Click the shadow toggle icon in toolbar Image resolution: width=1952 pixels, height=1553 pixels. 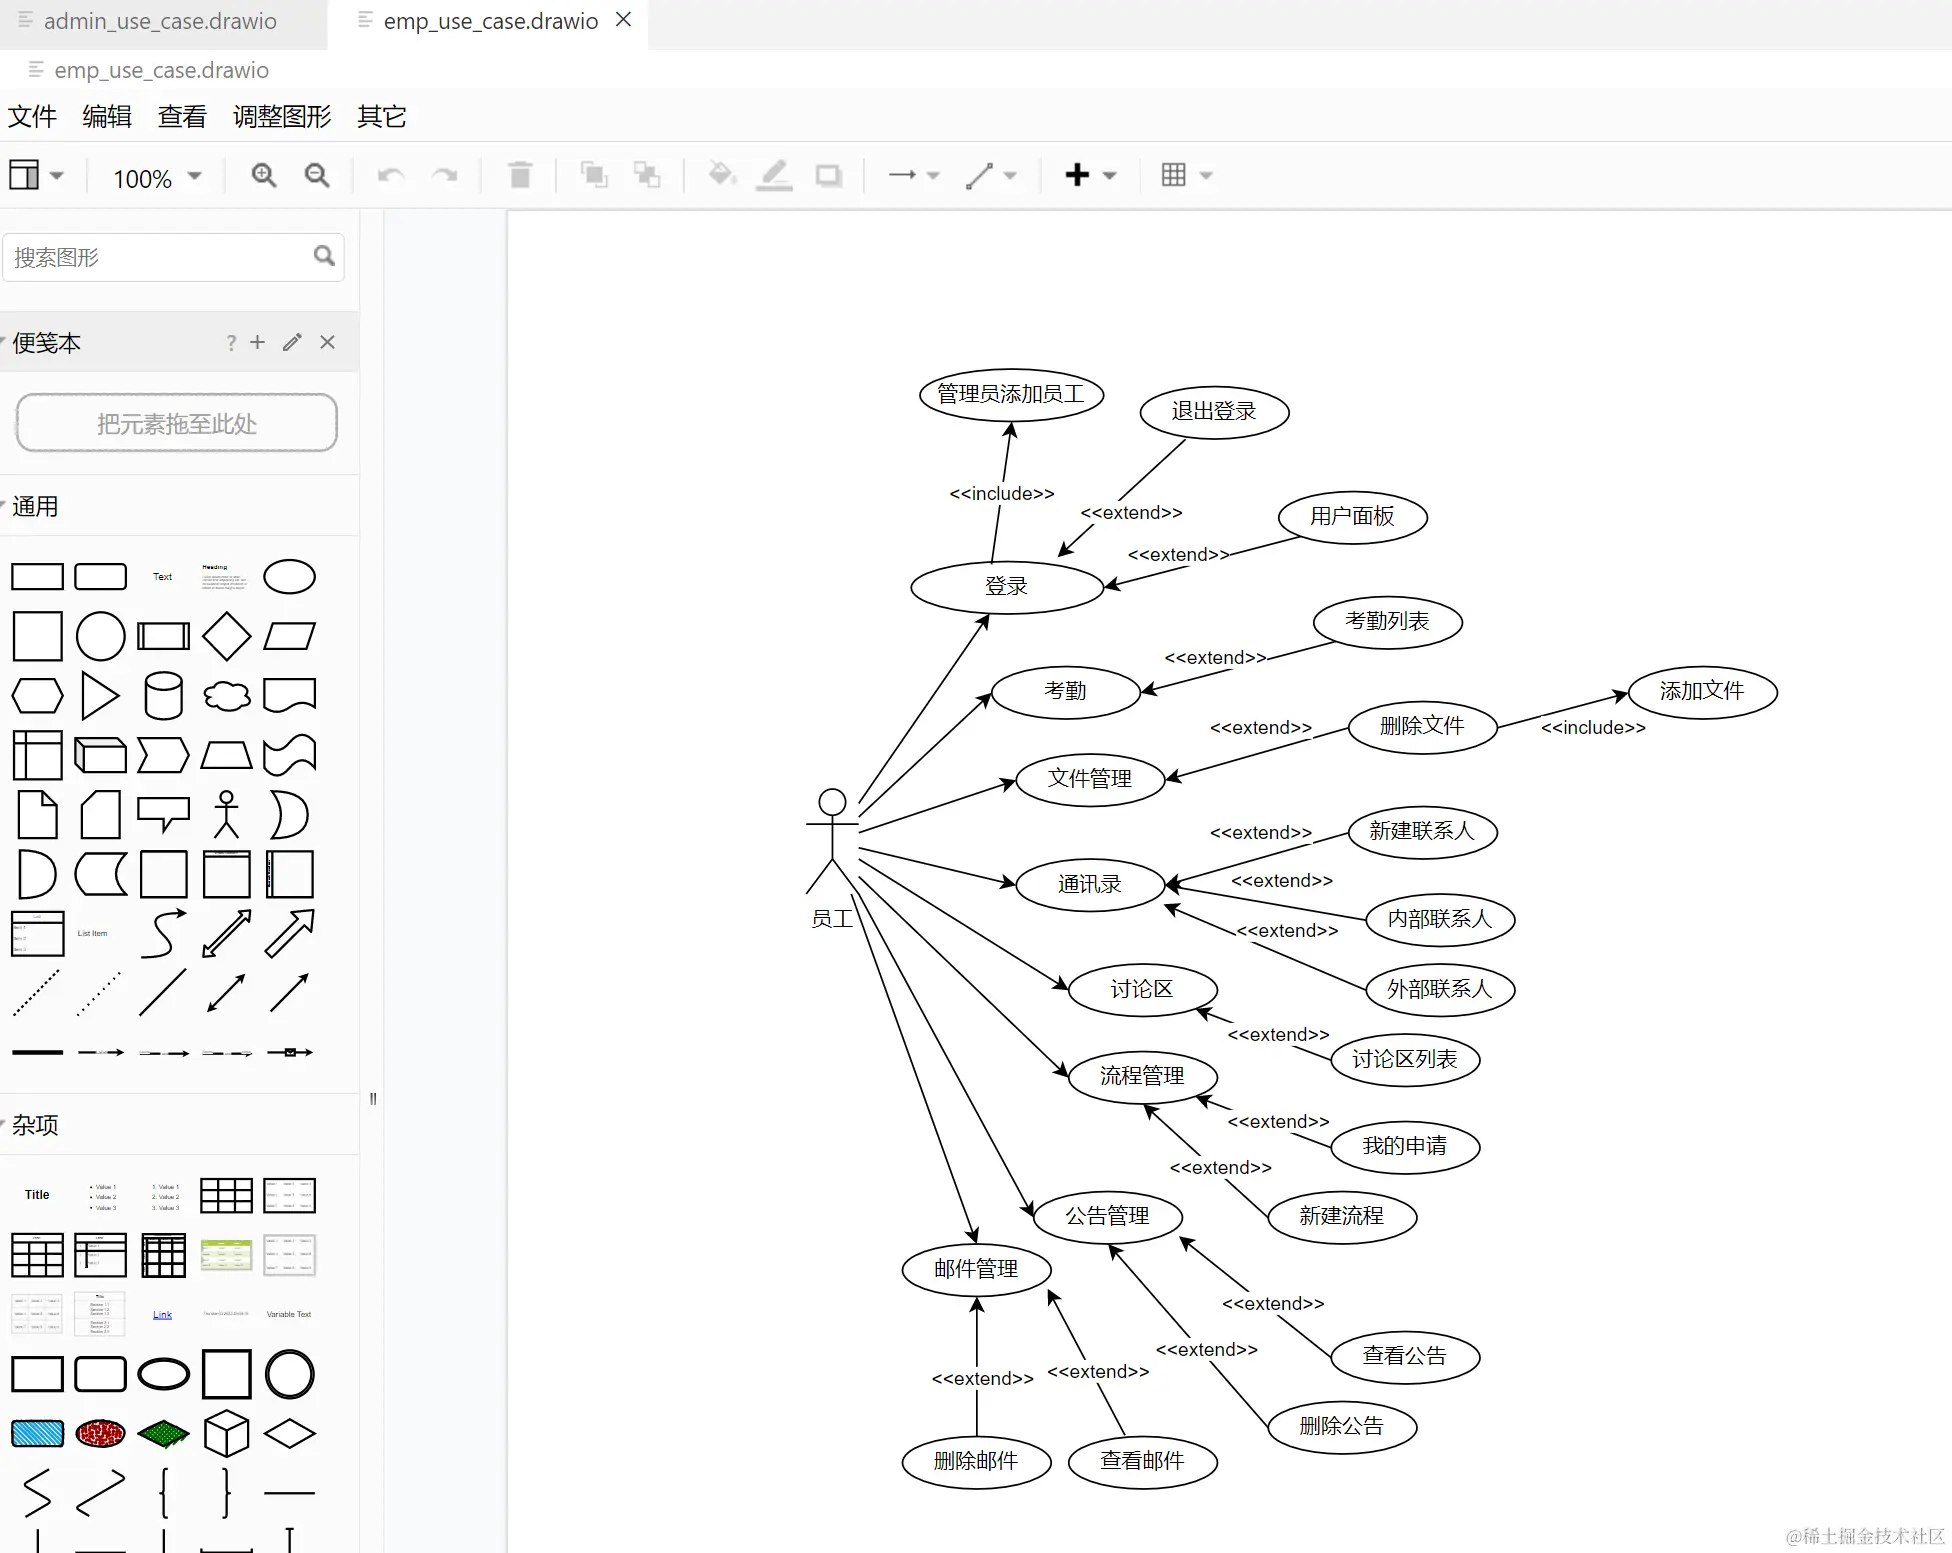(x=828, y=176)
